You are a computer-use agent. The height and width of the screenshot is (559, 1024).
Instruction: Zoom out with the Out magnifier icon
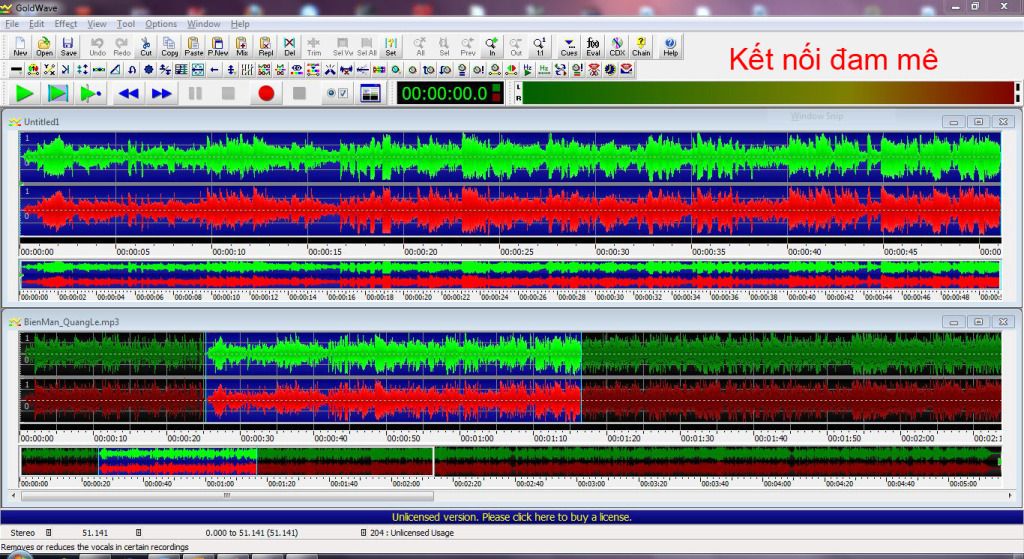pos(516,46)
